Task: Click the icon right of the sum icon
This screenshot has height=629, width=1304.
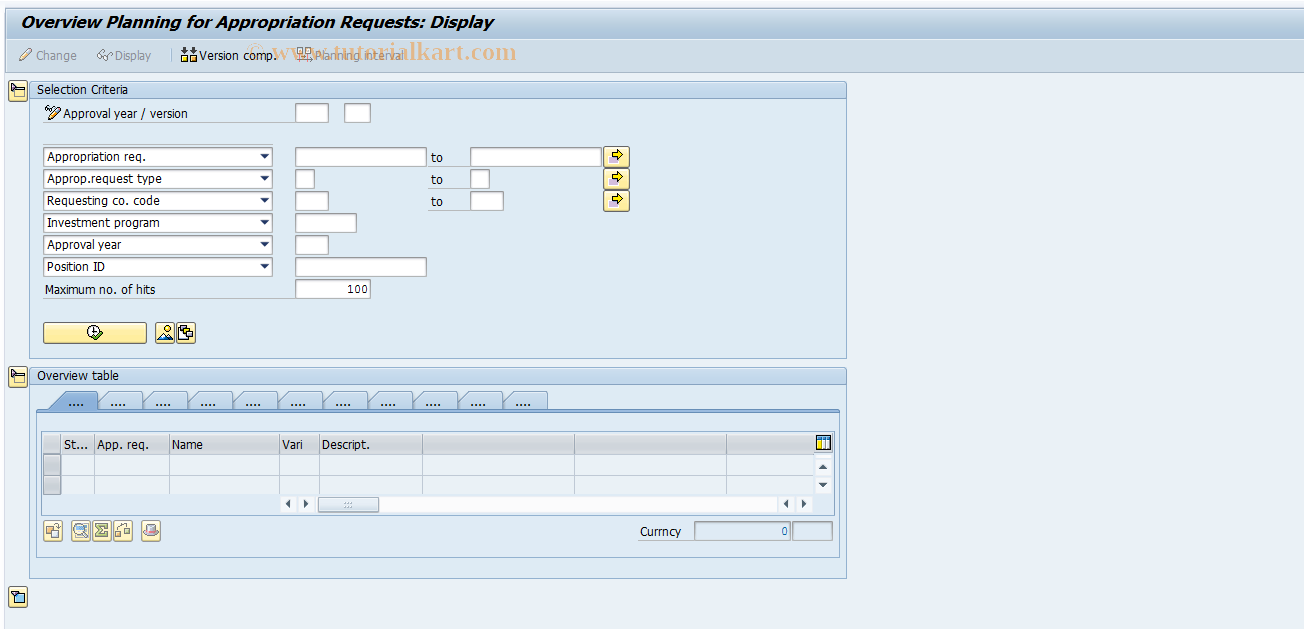Action: 123,531
